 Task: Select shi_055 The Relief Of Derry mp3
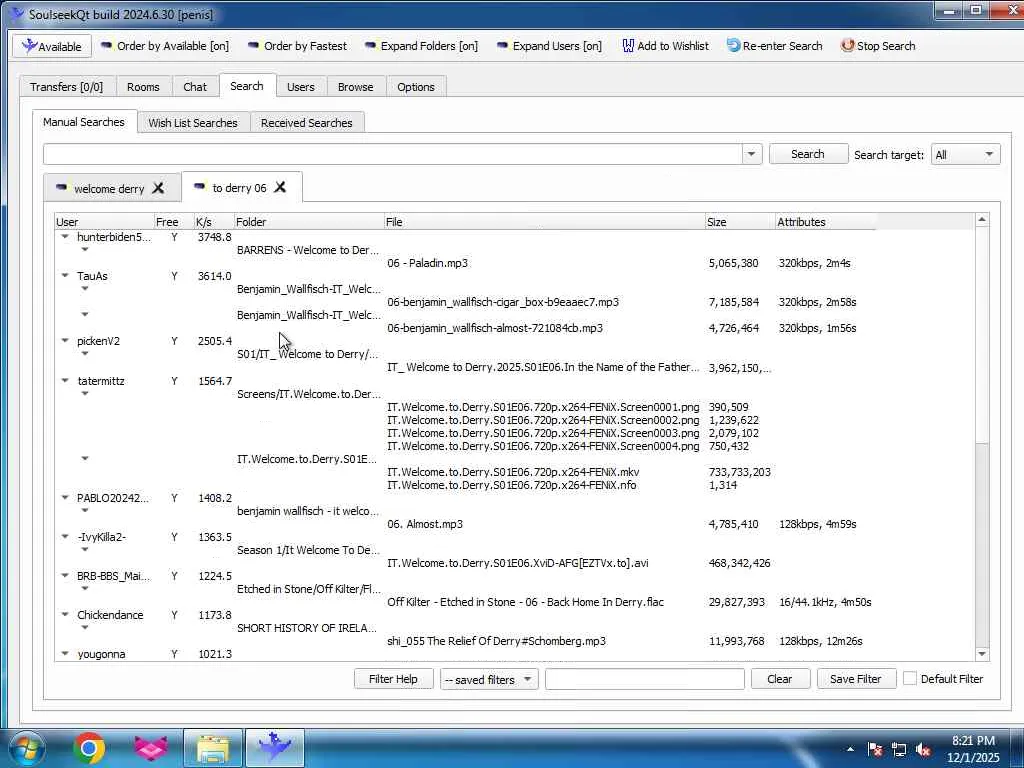tap(496, 641)
